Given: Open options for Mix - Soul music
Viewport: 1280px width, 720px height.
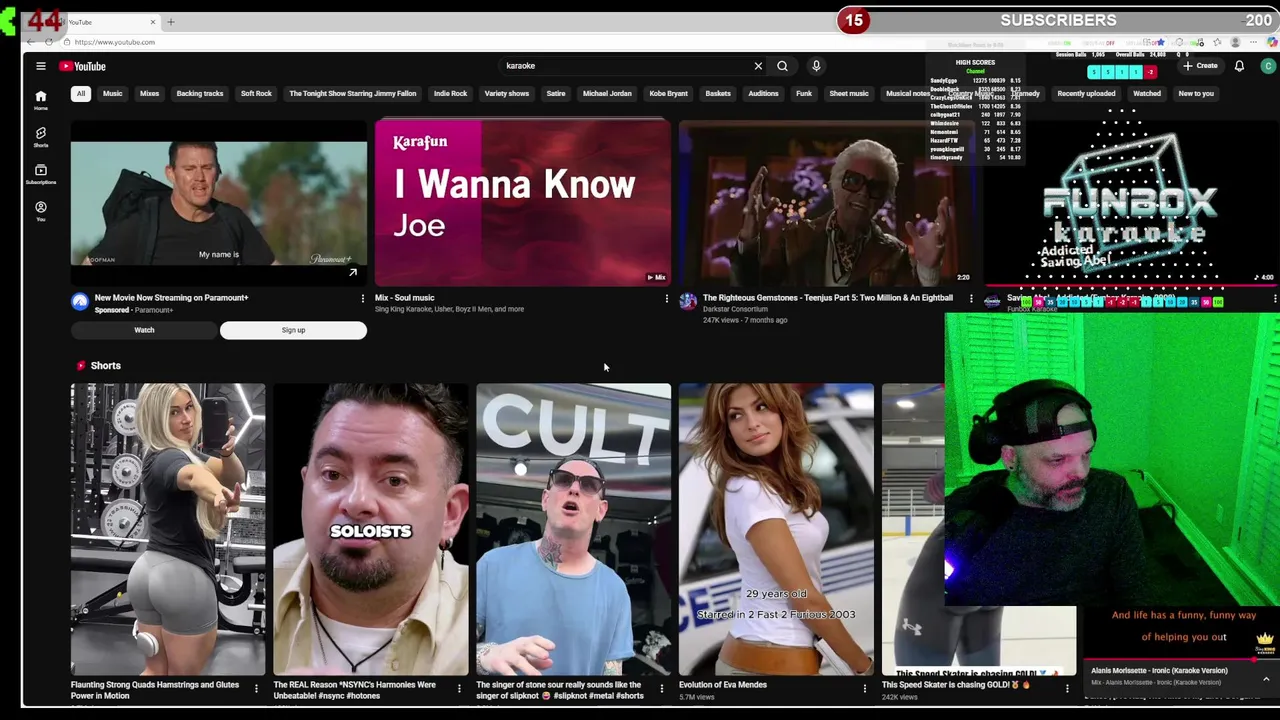Looking at the screenshot, I should 667,298.
